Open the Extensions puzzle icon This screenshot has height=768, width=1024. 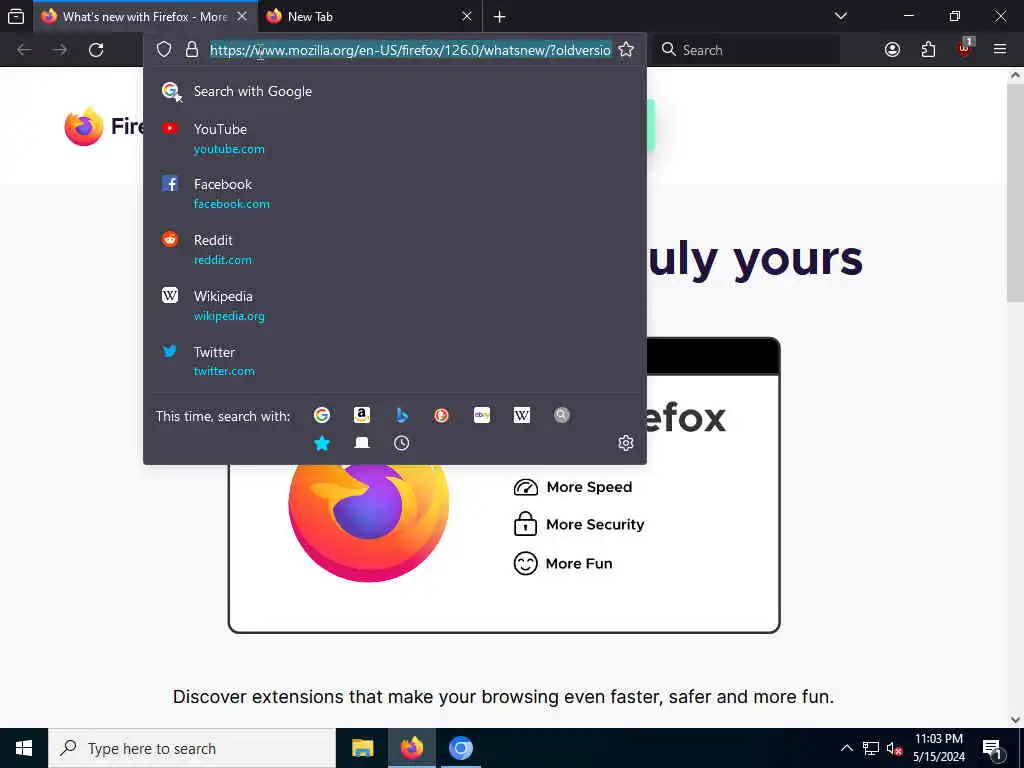[x=928, y=50]
